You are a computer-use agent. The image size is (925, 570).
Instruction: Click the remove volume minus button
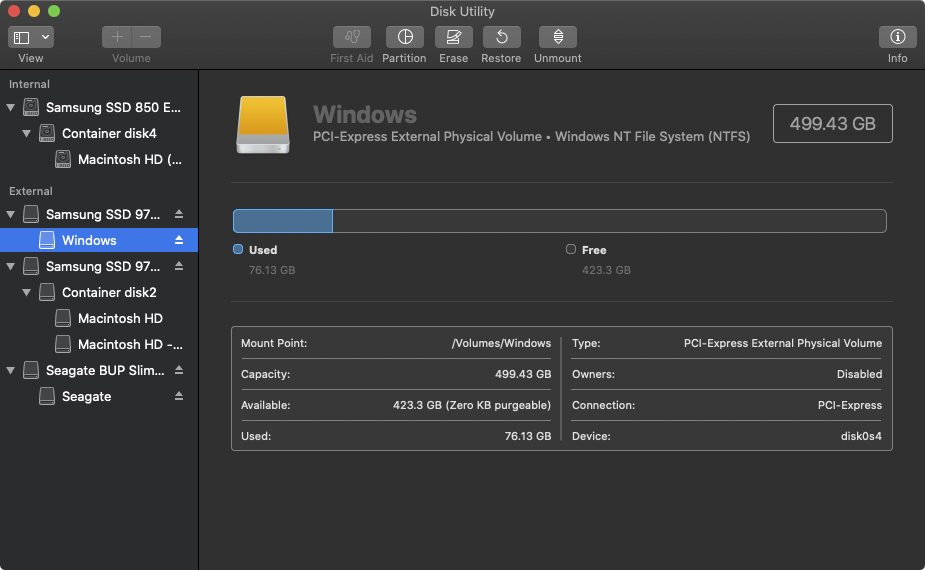click(146, 37)
